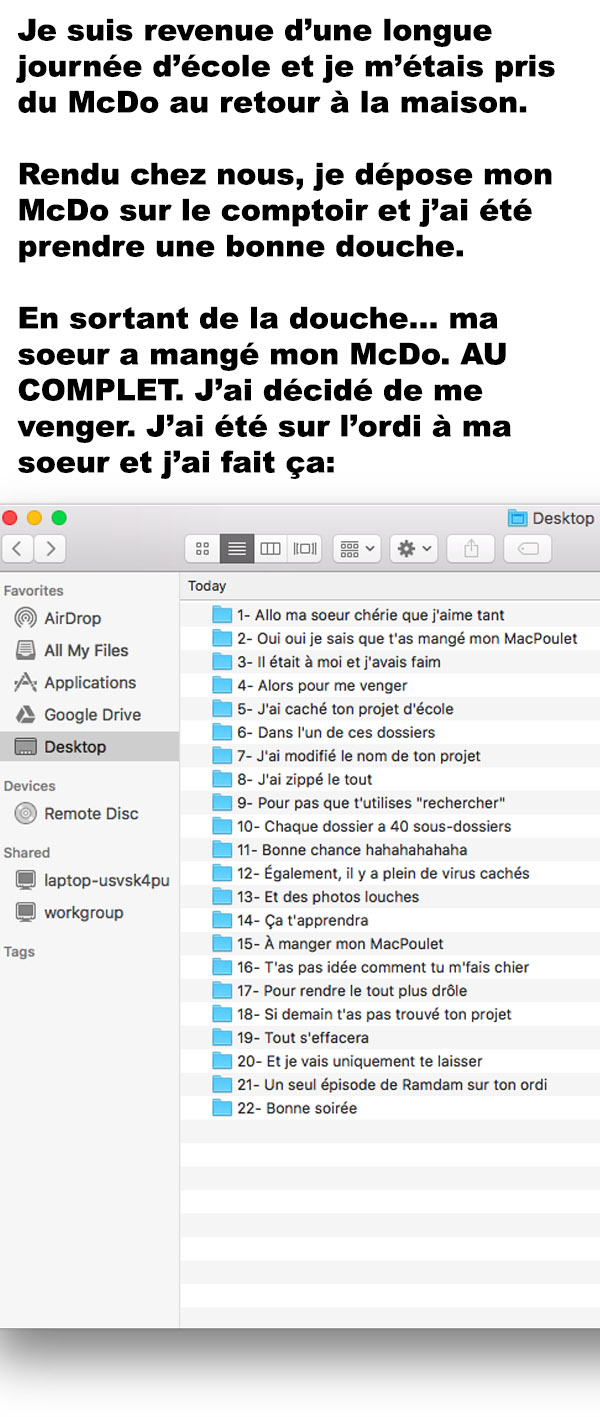Select folder '7- J'ai modifié le nom de ton projet'

coord(390,756)
